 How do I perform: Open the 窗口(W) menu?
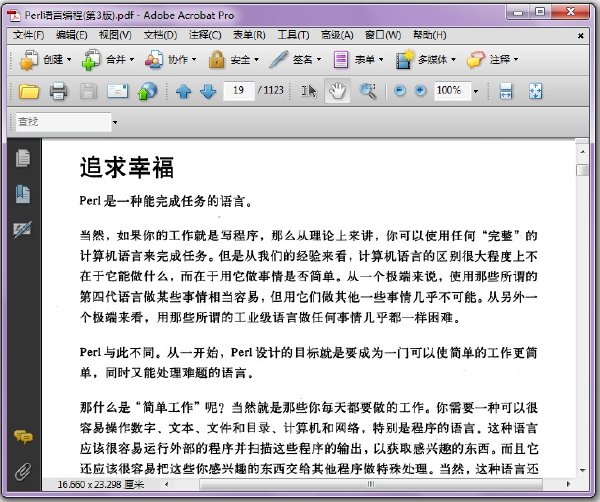pos(383,35)
